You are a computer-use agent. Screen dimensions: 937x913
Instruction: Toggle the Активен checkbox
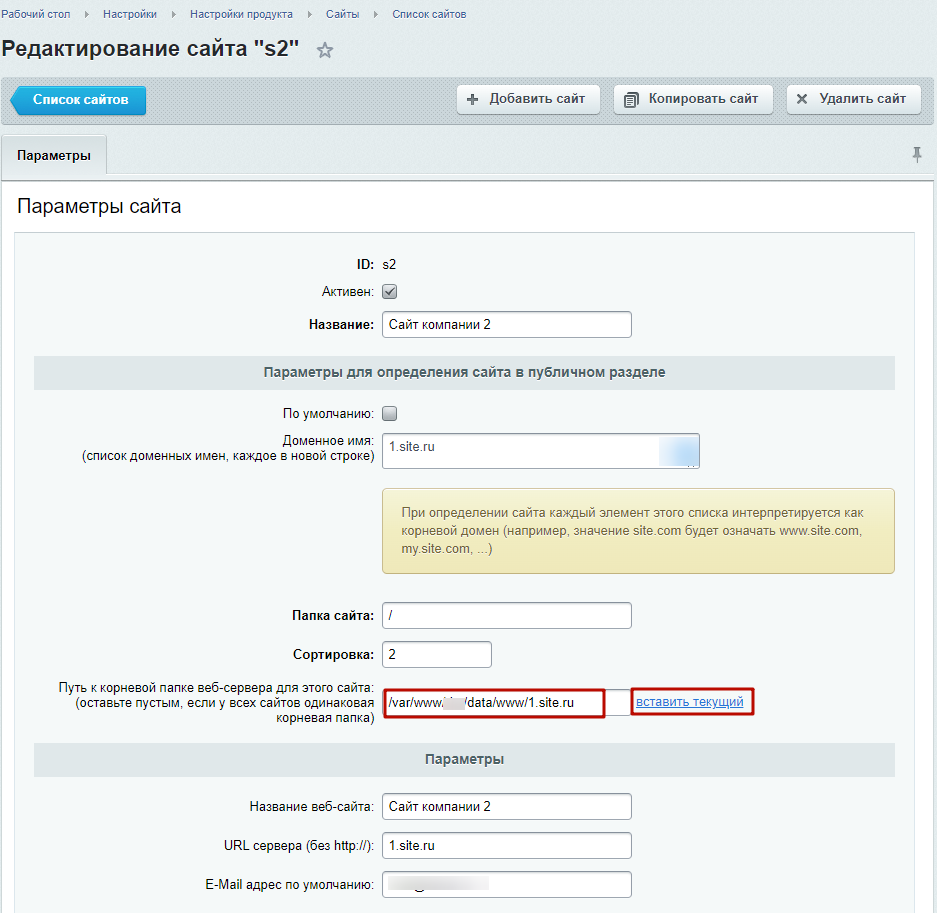tap(390, 291)
